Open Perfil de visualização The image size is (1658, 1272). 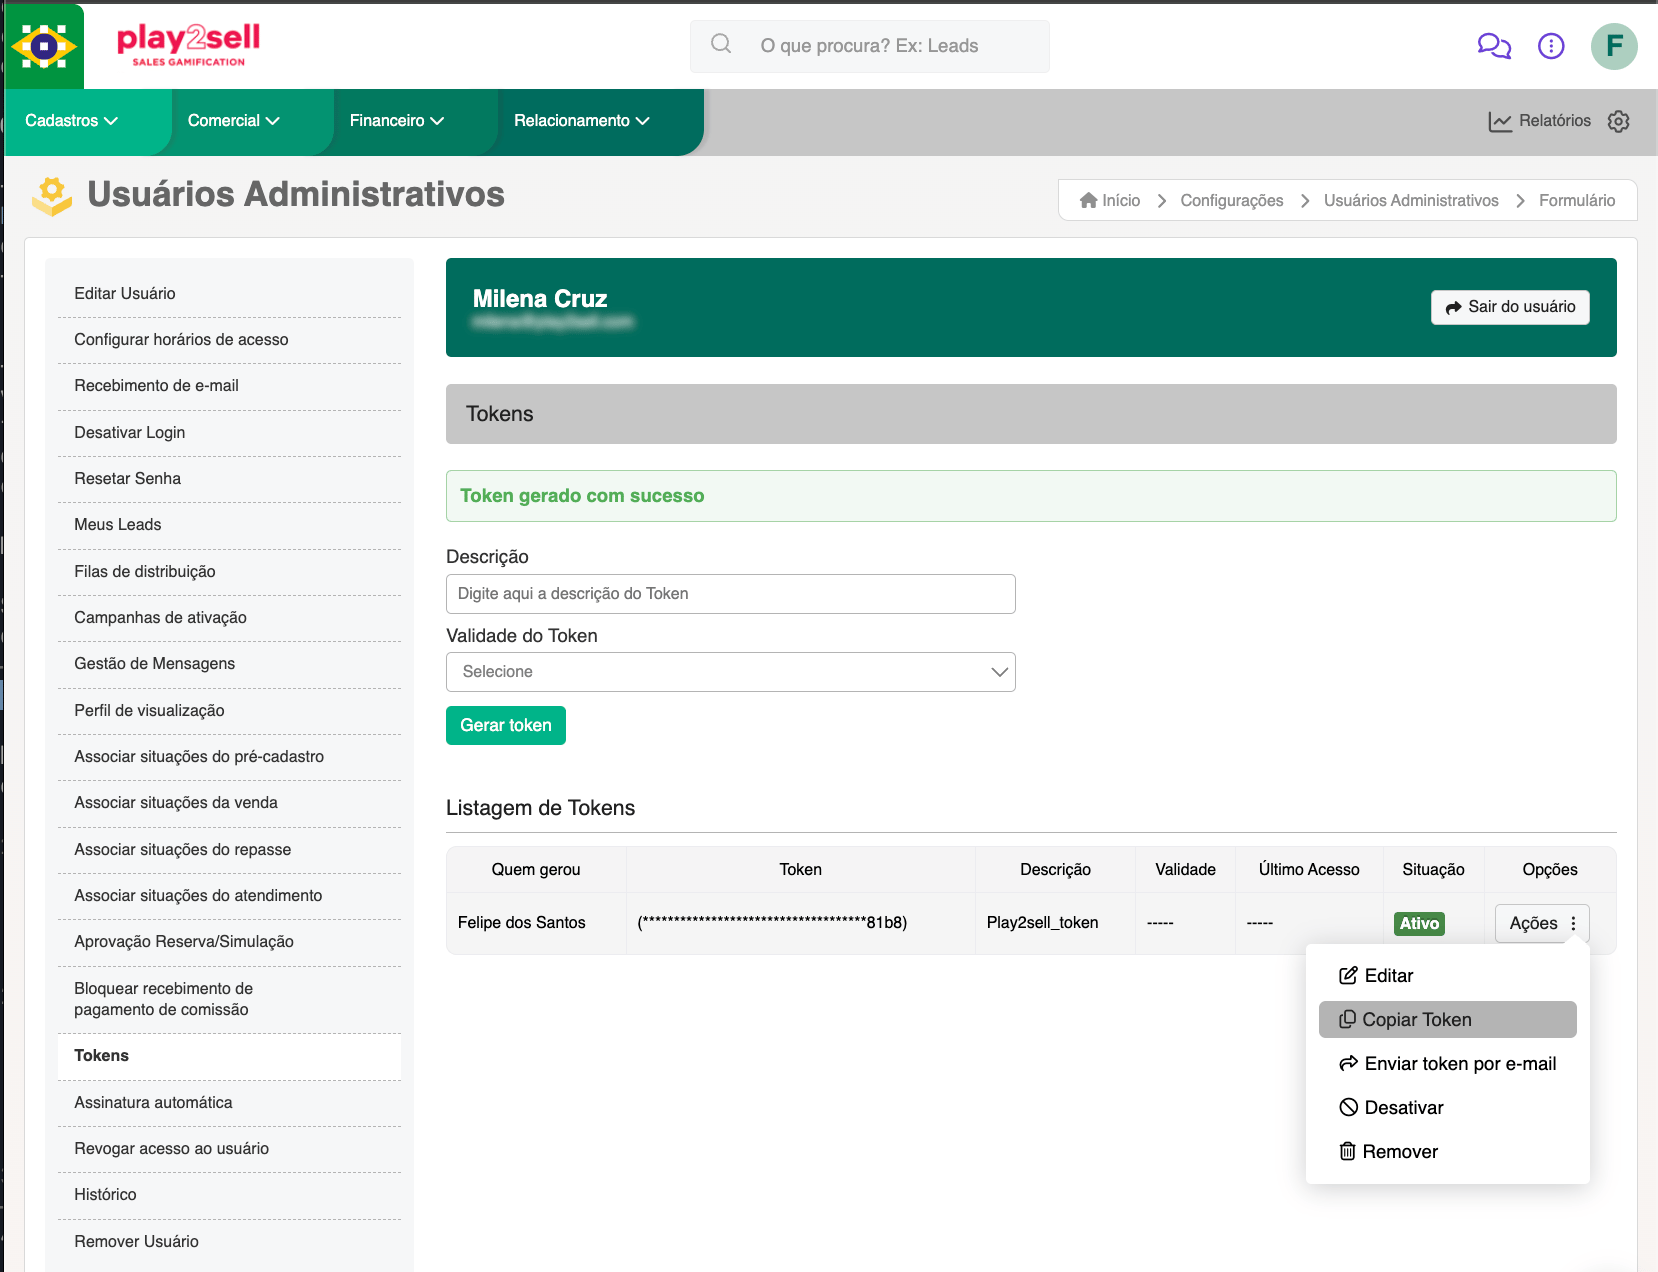(229, 711)
